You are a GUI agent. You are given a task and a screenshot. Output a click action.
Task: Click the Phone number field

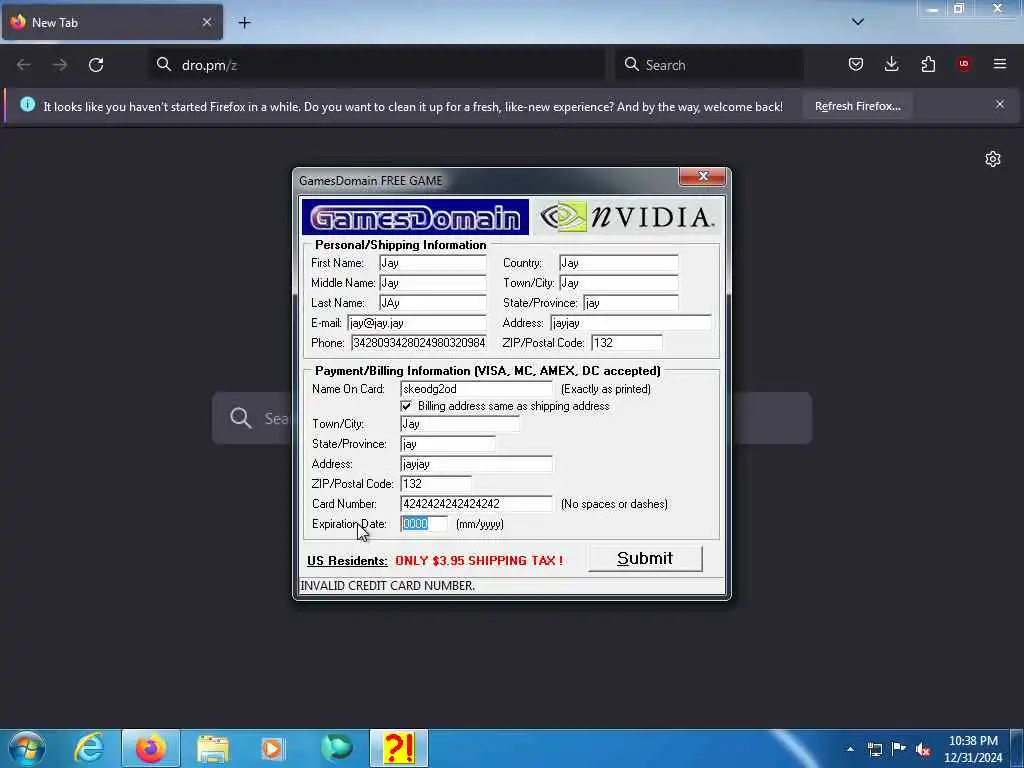coord(419,343)
